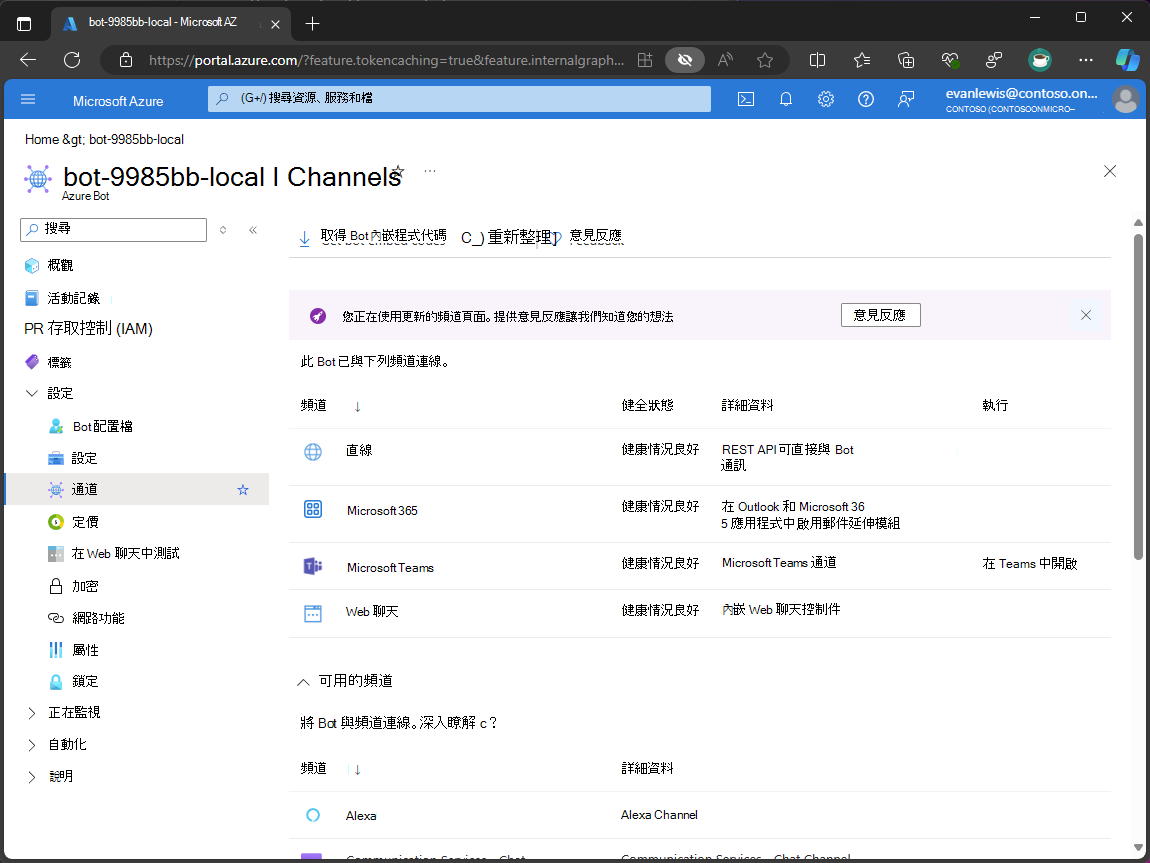
Task: Open 在 Web 聊天中測試 sidebar item
Action: [x=125, y=554]
